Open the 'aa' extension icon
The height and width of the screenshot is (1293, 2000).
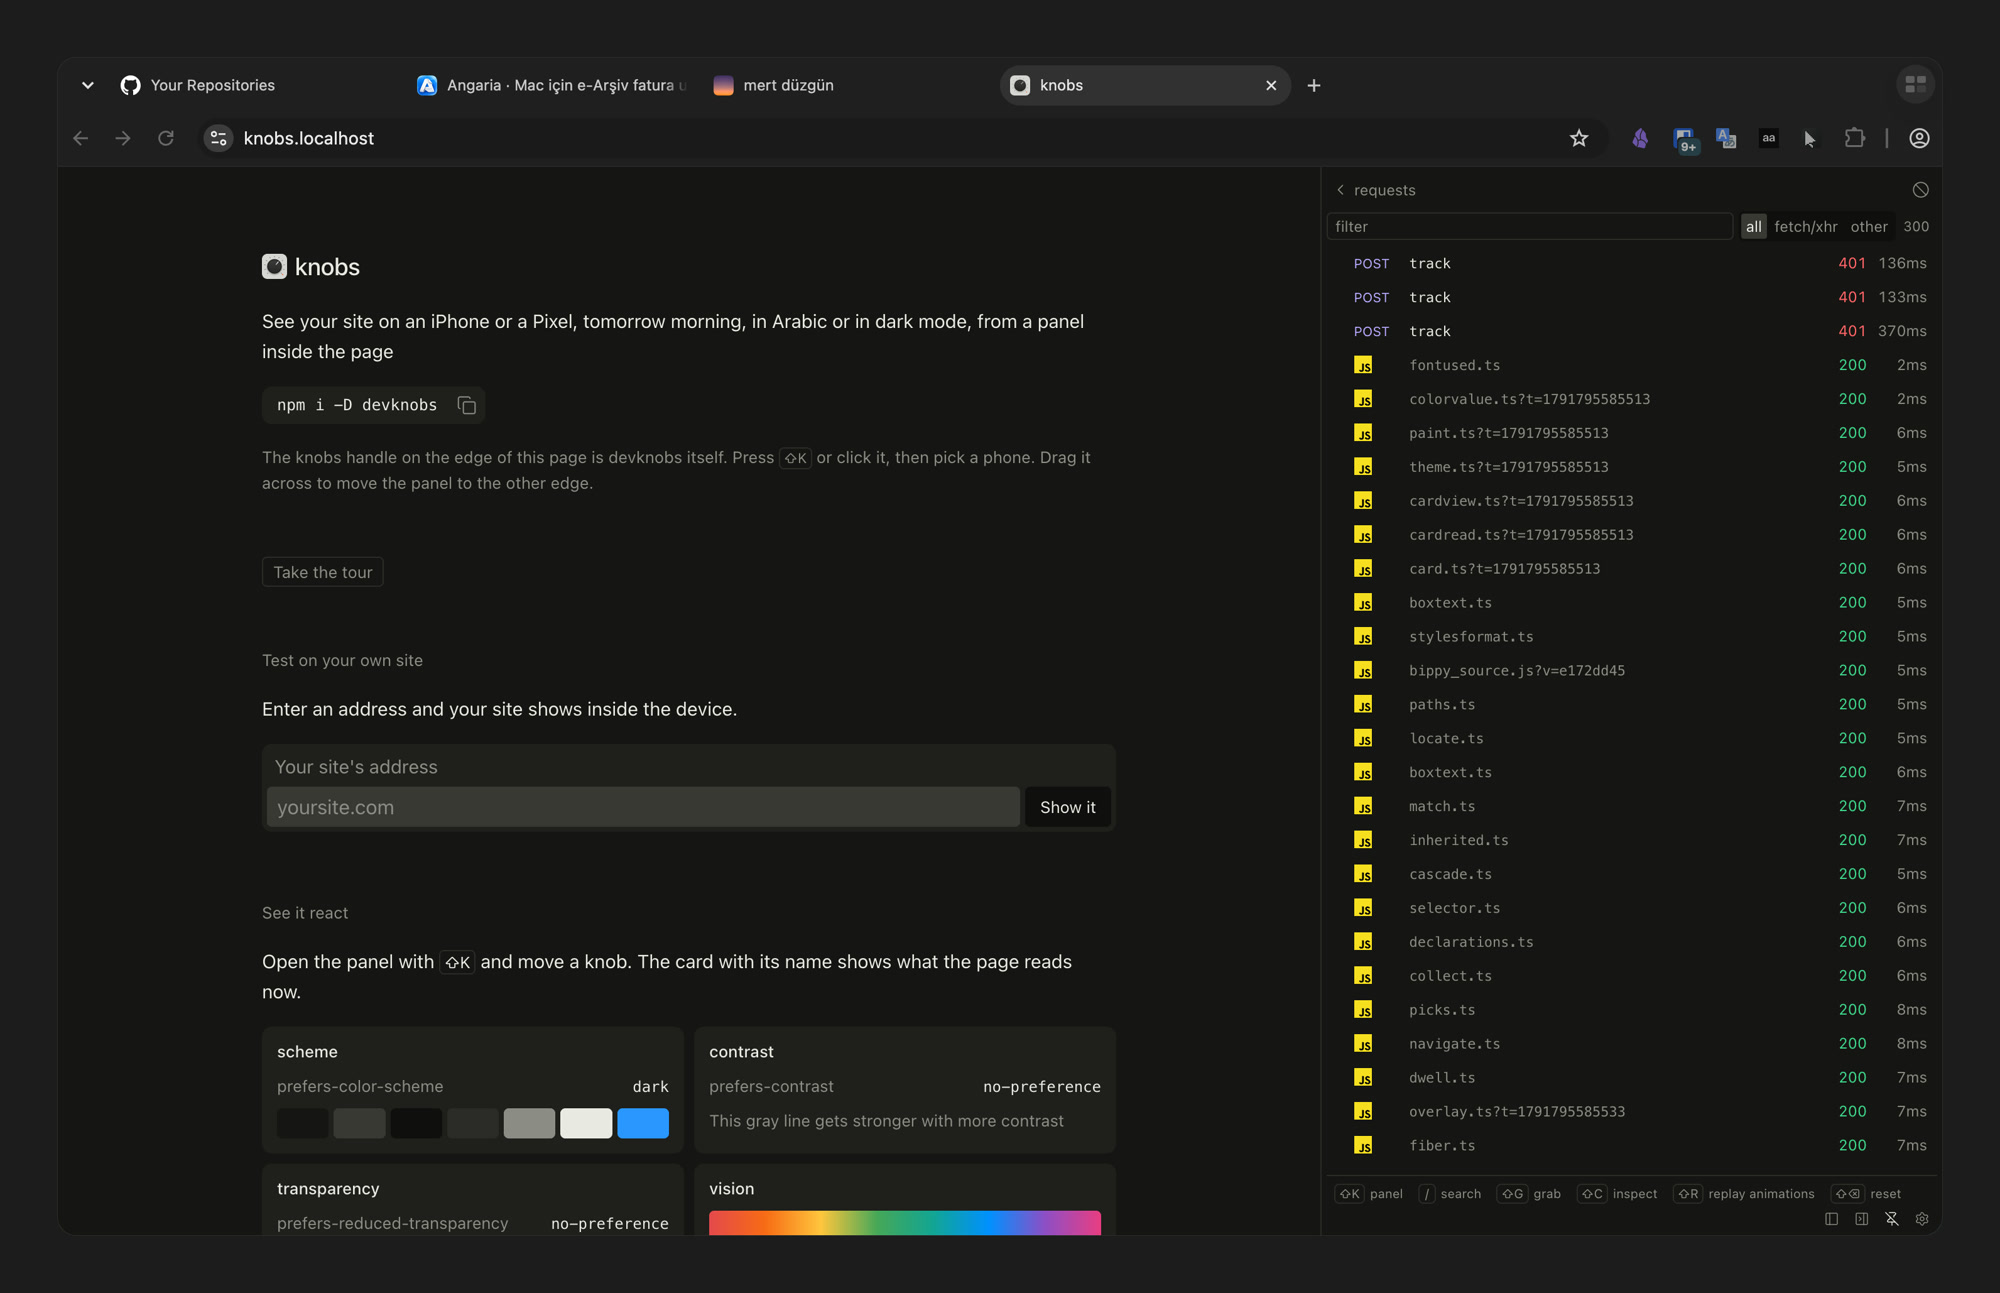tap(1769, 139)
